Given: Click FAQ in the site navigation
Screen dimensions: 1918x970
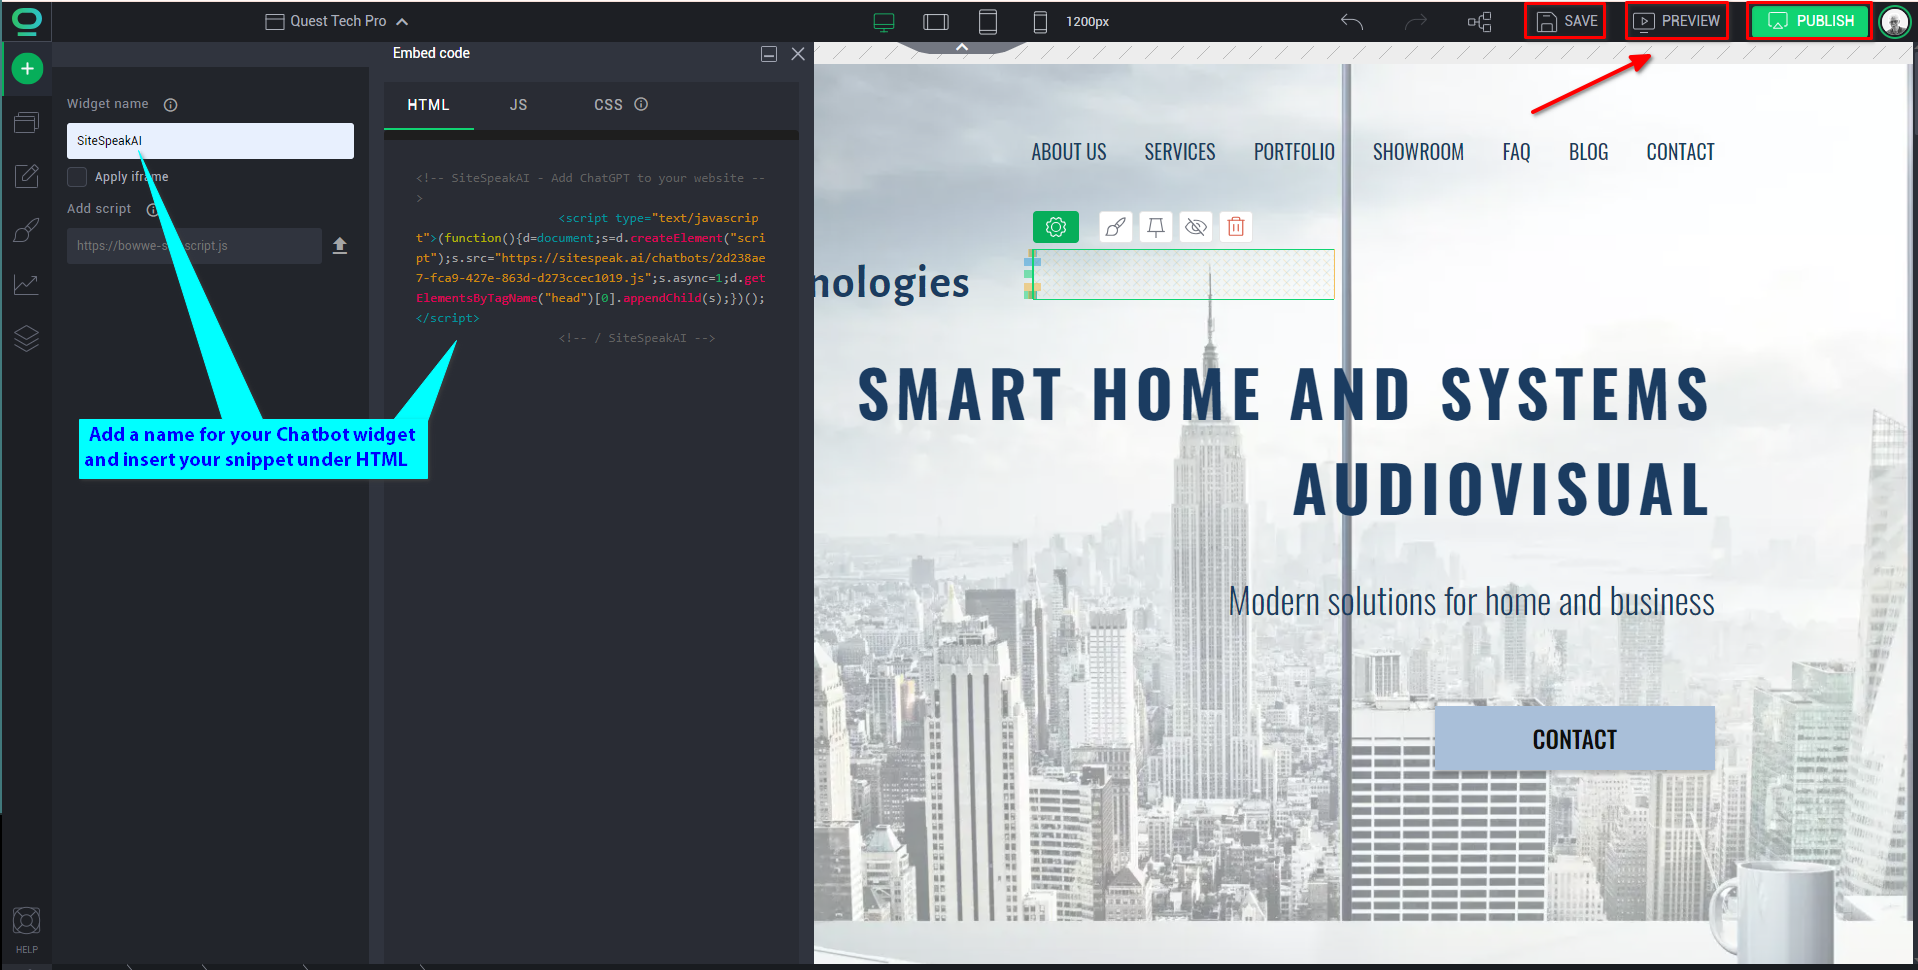Looking at the screenshot, I should (1516, 152).
